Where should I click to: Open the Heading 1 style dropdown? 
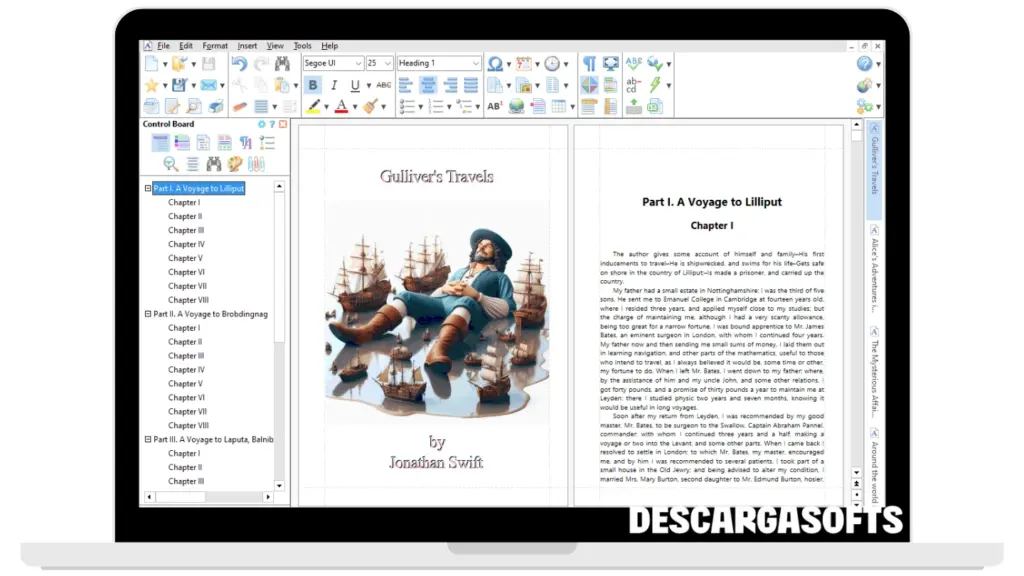475,63
